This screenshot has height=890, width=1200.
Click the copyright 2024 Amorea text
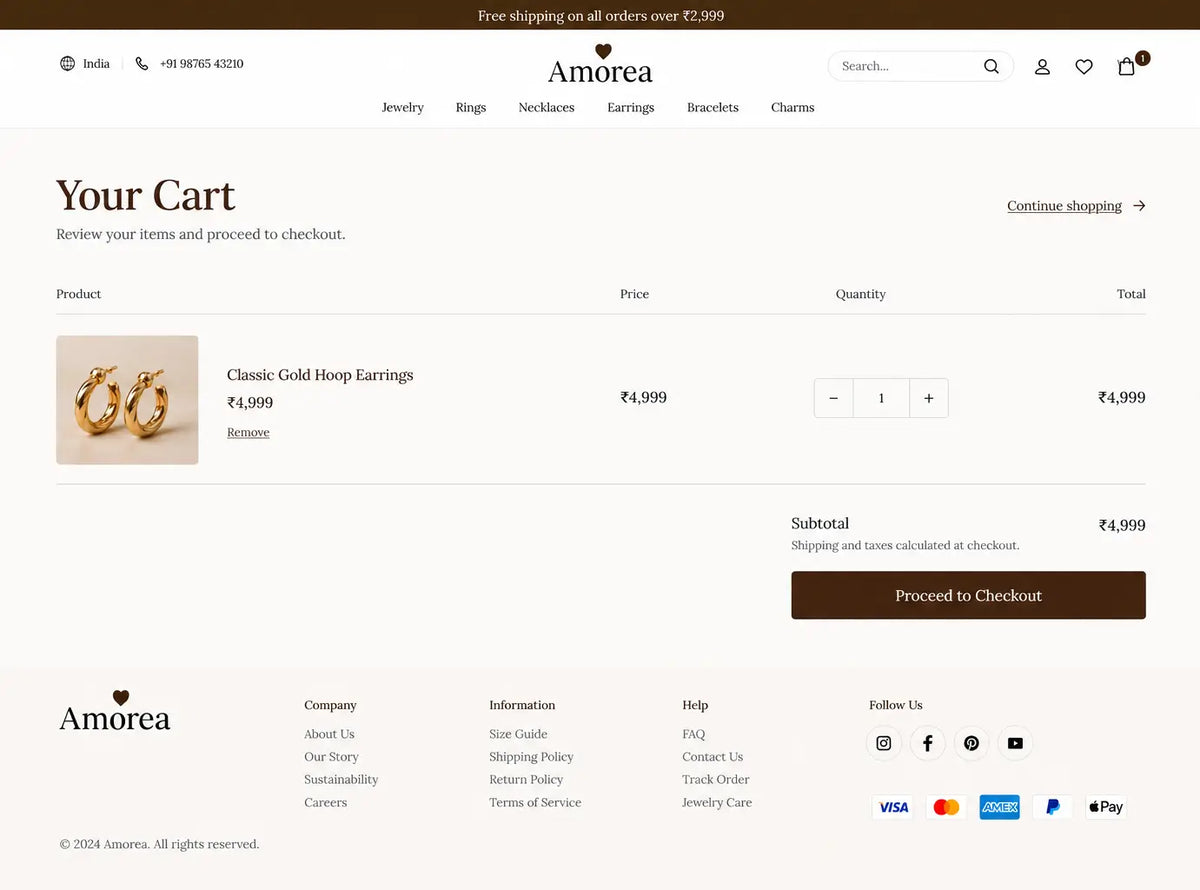159,844
